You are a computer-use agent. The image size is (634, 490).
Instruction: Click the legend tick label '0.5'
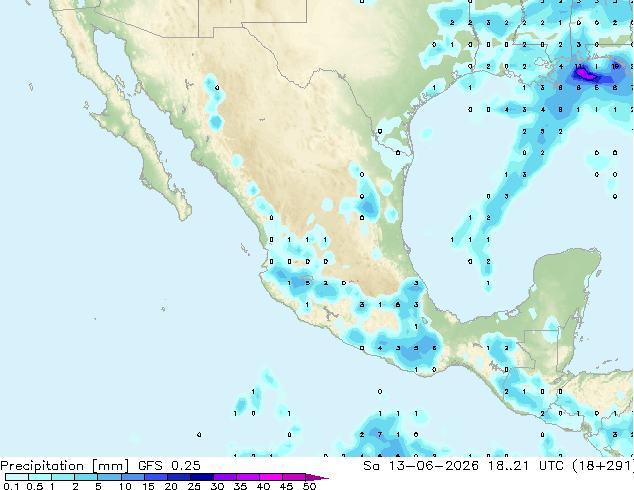point(35,486)
